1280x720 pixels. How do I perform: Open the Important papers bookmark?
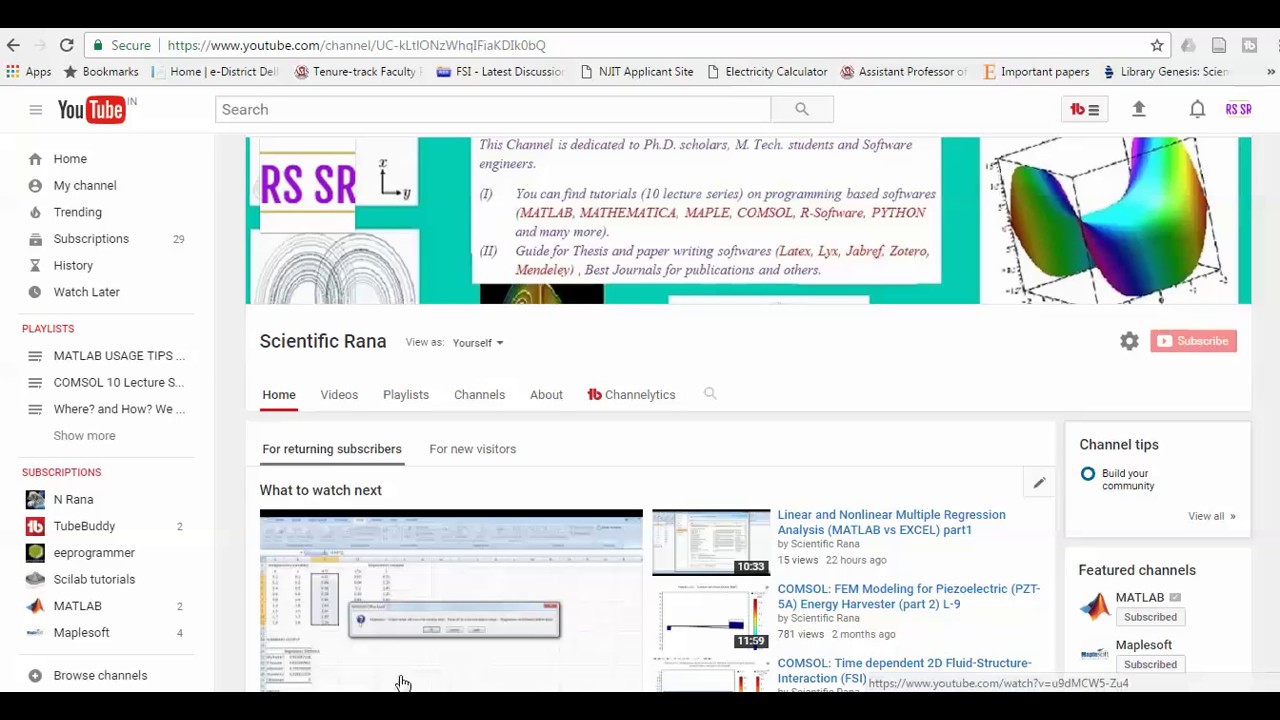click(1036, 72)
